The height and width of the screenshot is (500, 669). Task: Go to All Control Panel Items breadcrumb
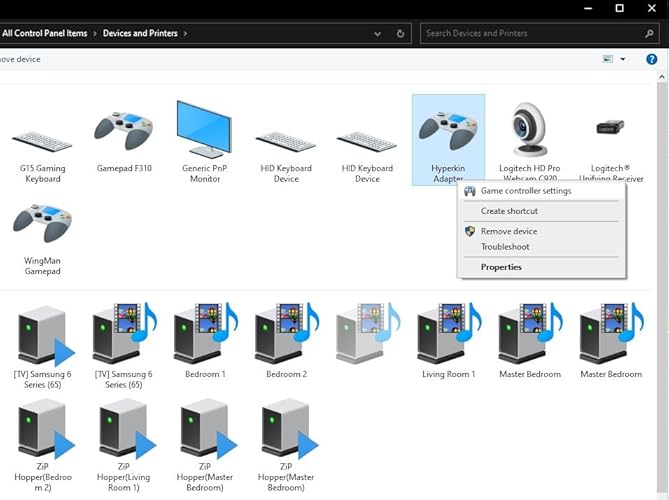click(x=44, y=33)
